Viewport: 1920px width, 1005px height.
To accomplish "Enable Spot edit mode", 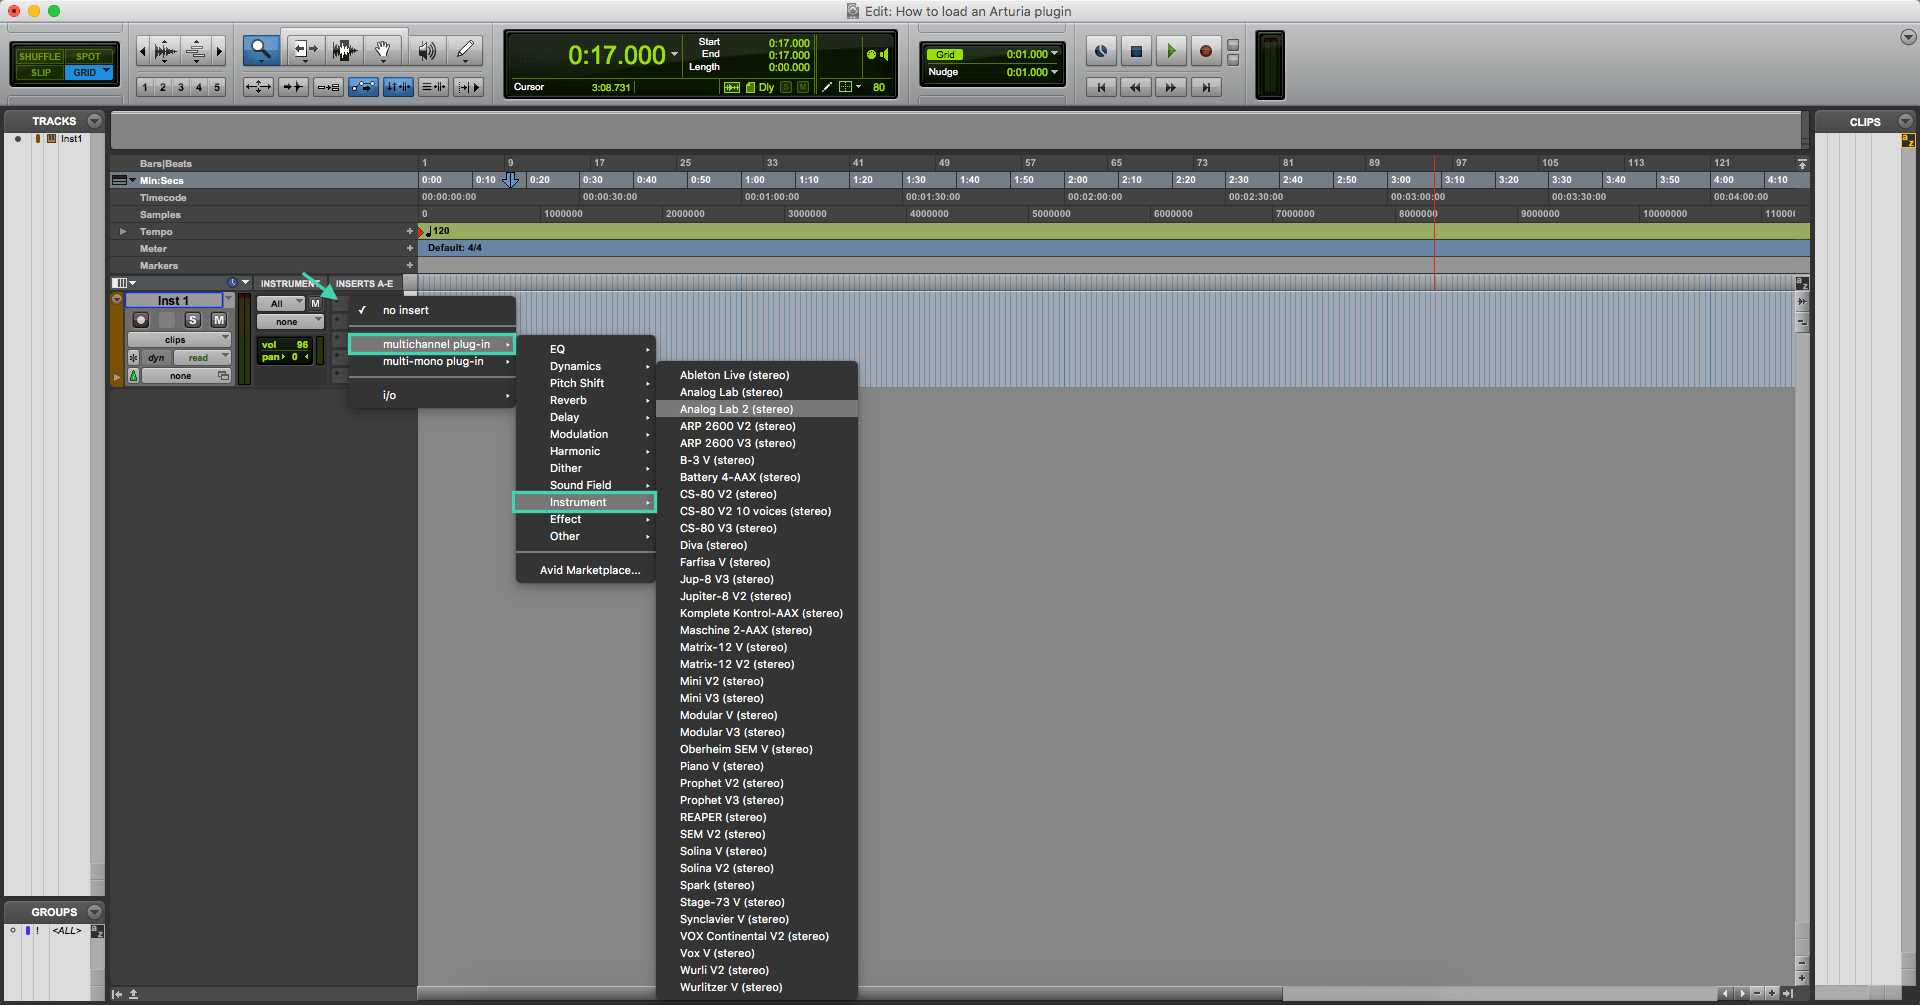I will 88,56.
